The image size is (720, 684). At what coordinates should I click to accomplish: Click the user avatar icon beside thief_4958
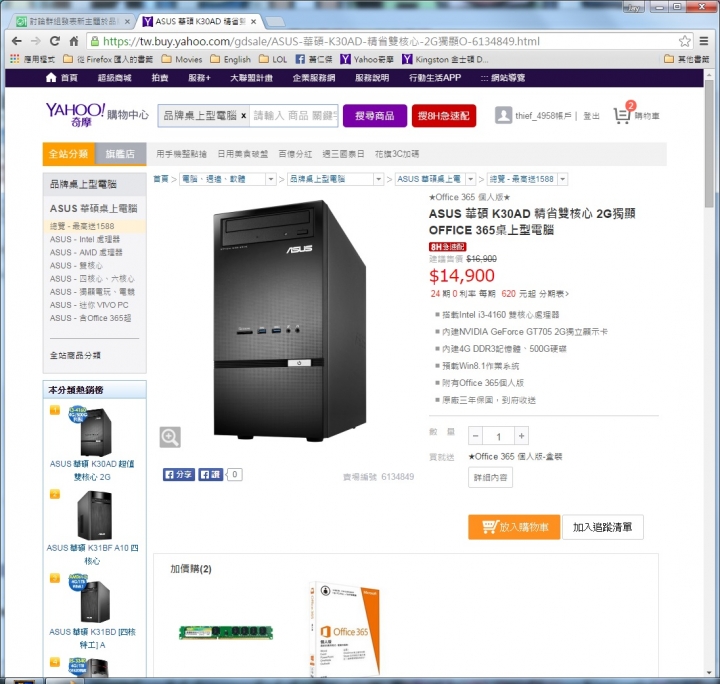click(x=503, y=115)
